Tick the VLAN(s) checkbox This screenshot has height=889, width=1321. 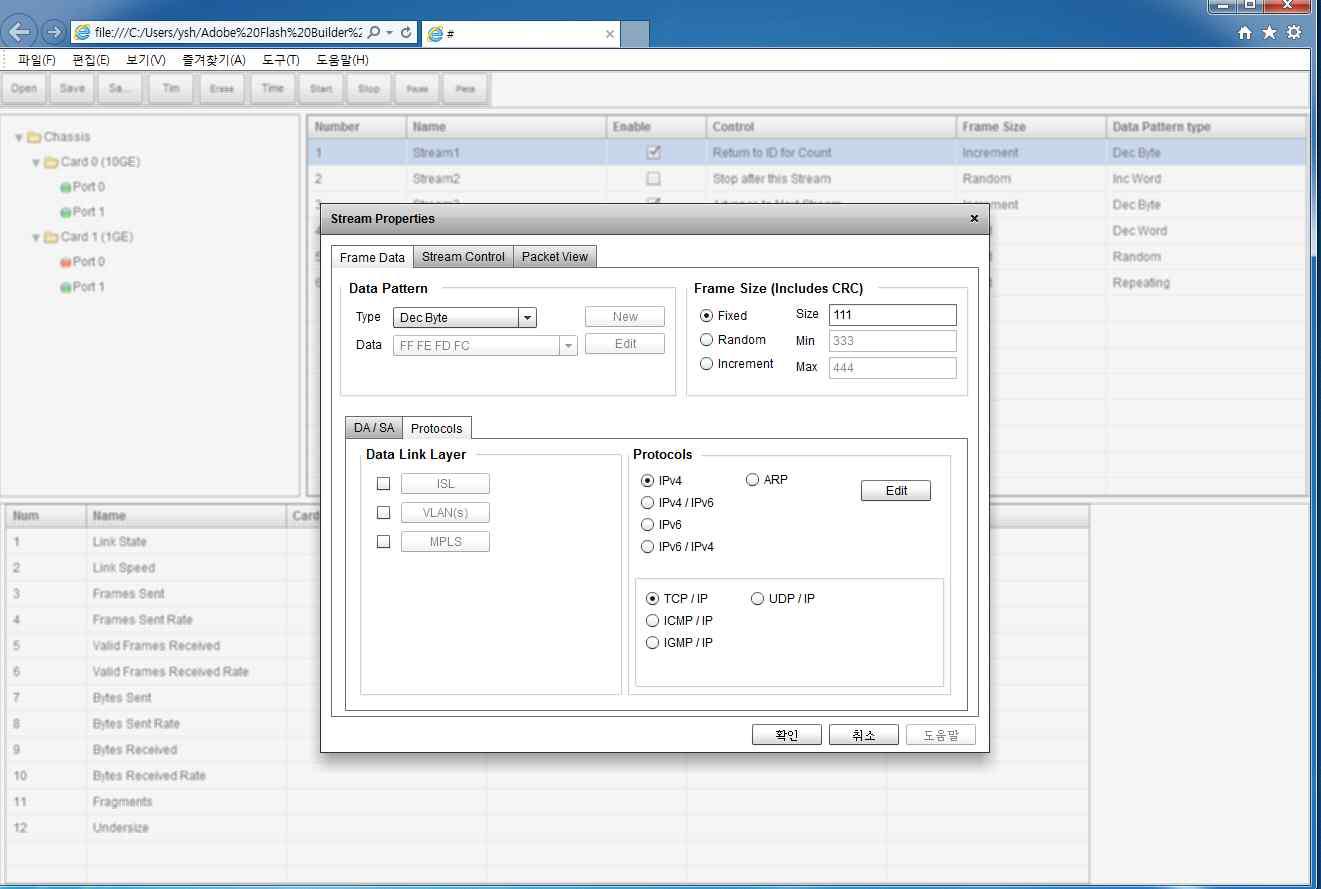pos(383,513)
